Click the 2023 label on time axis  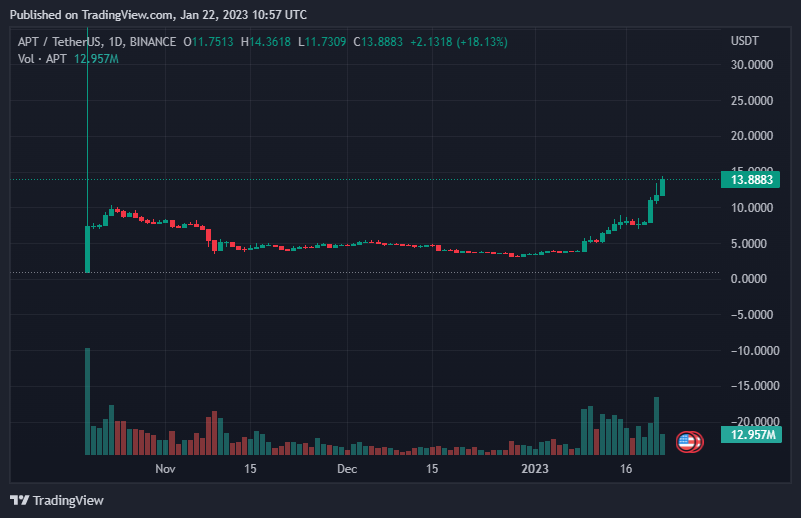click(535, 468)
